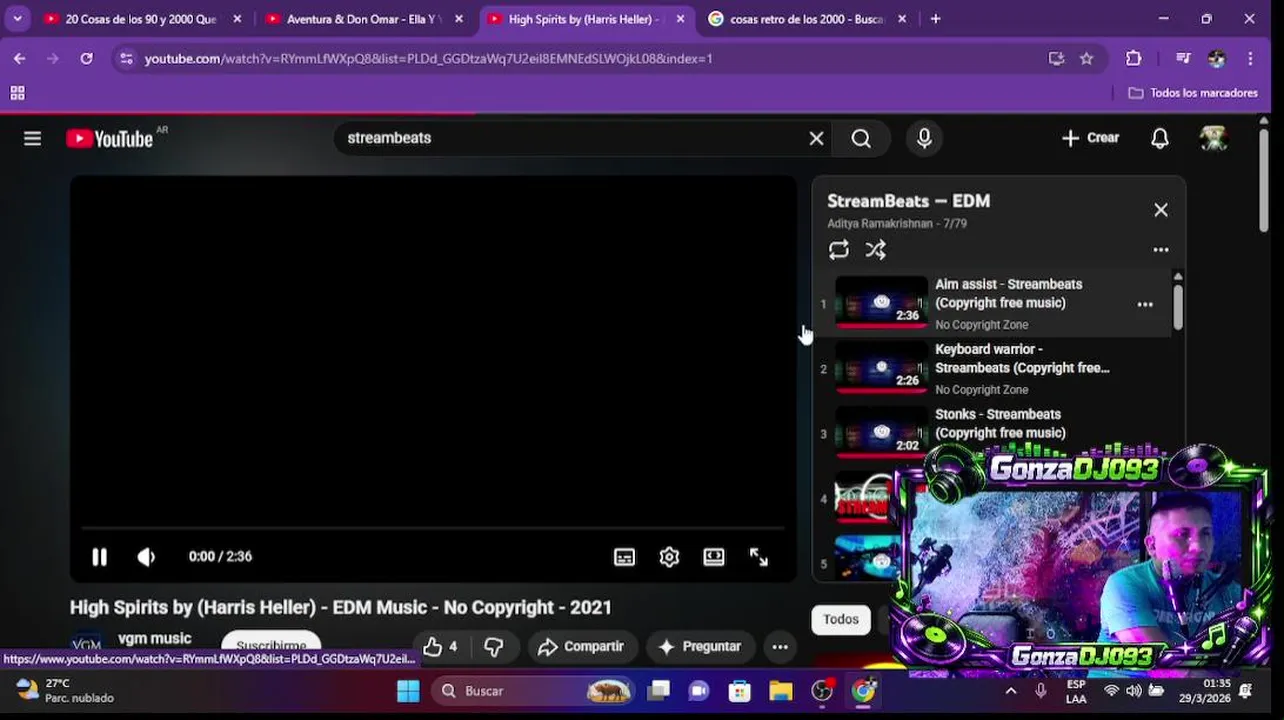Screen dimensions: 1284x720
Task: View site information icon in address bar
Action: (126, 59)
